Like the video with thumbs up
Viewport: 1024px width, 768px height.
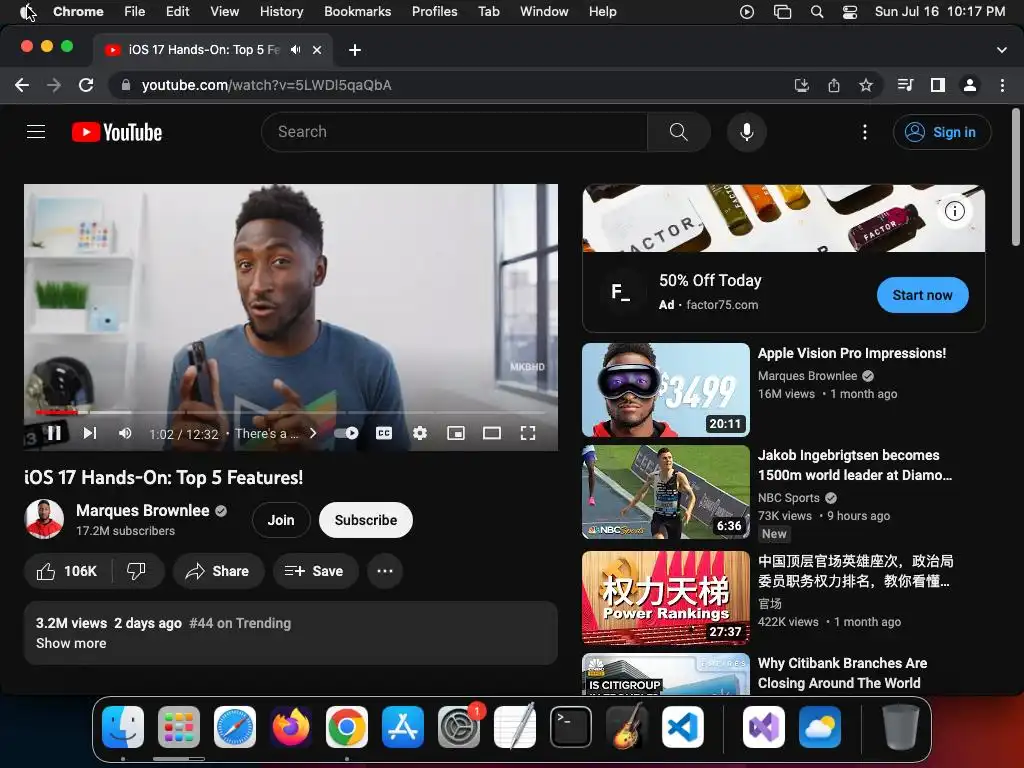coord(67,571)
